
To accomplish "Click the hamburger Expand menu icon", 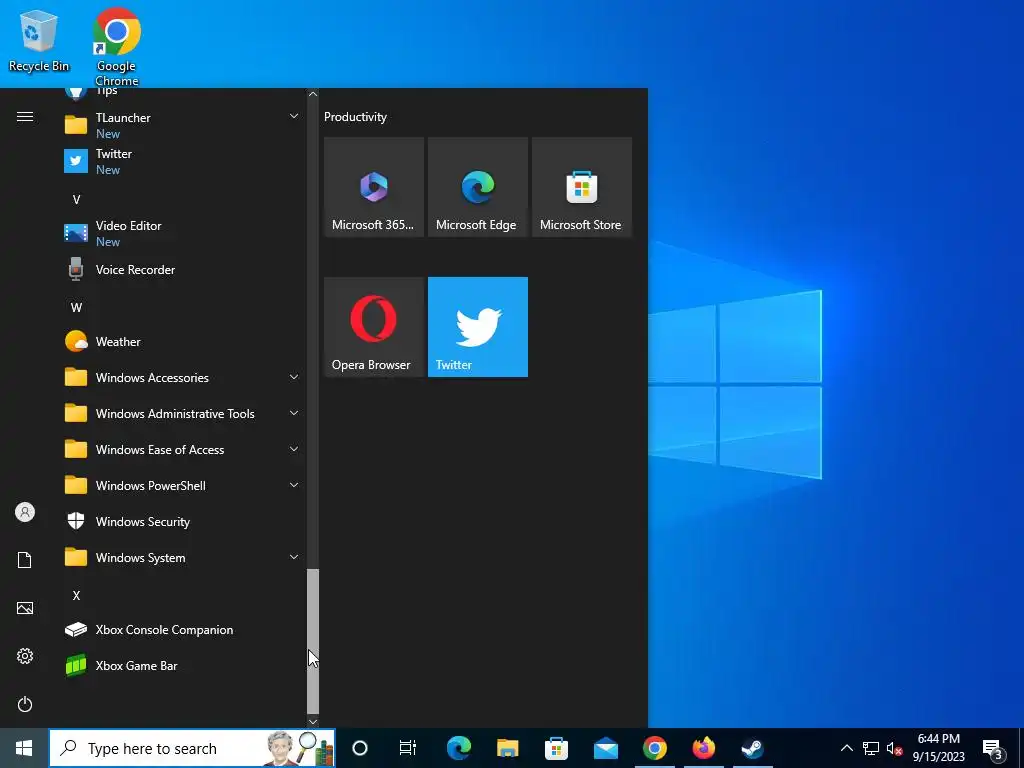I will coord(25,117).
